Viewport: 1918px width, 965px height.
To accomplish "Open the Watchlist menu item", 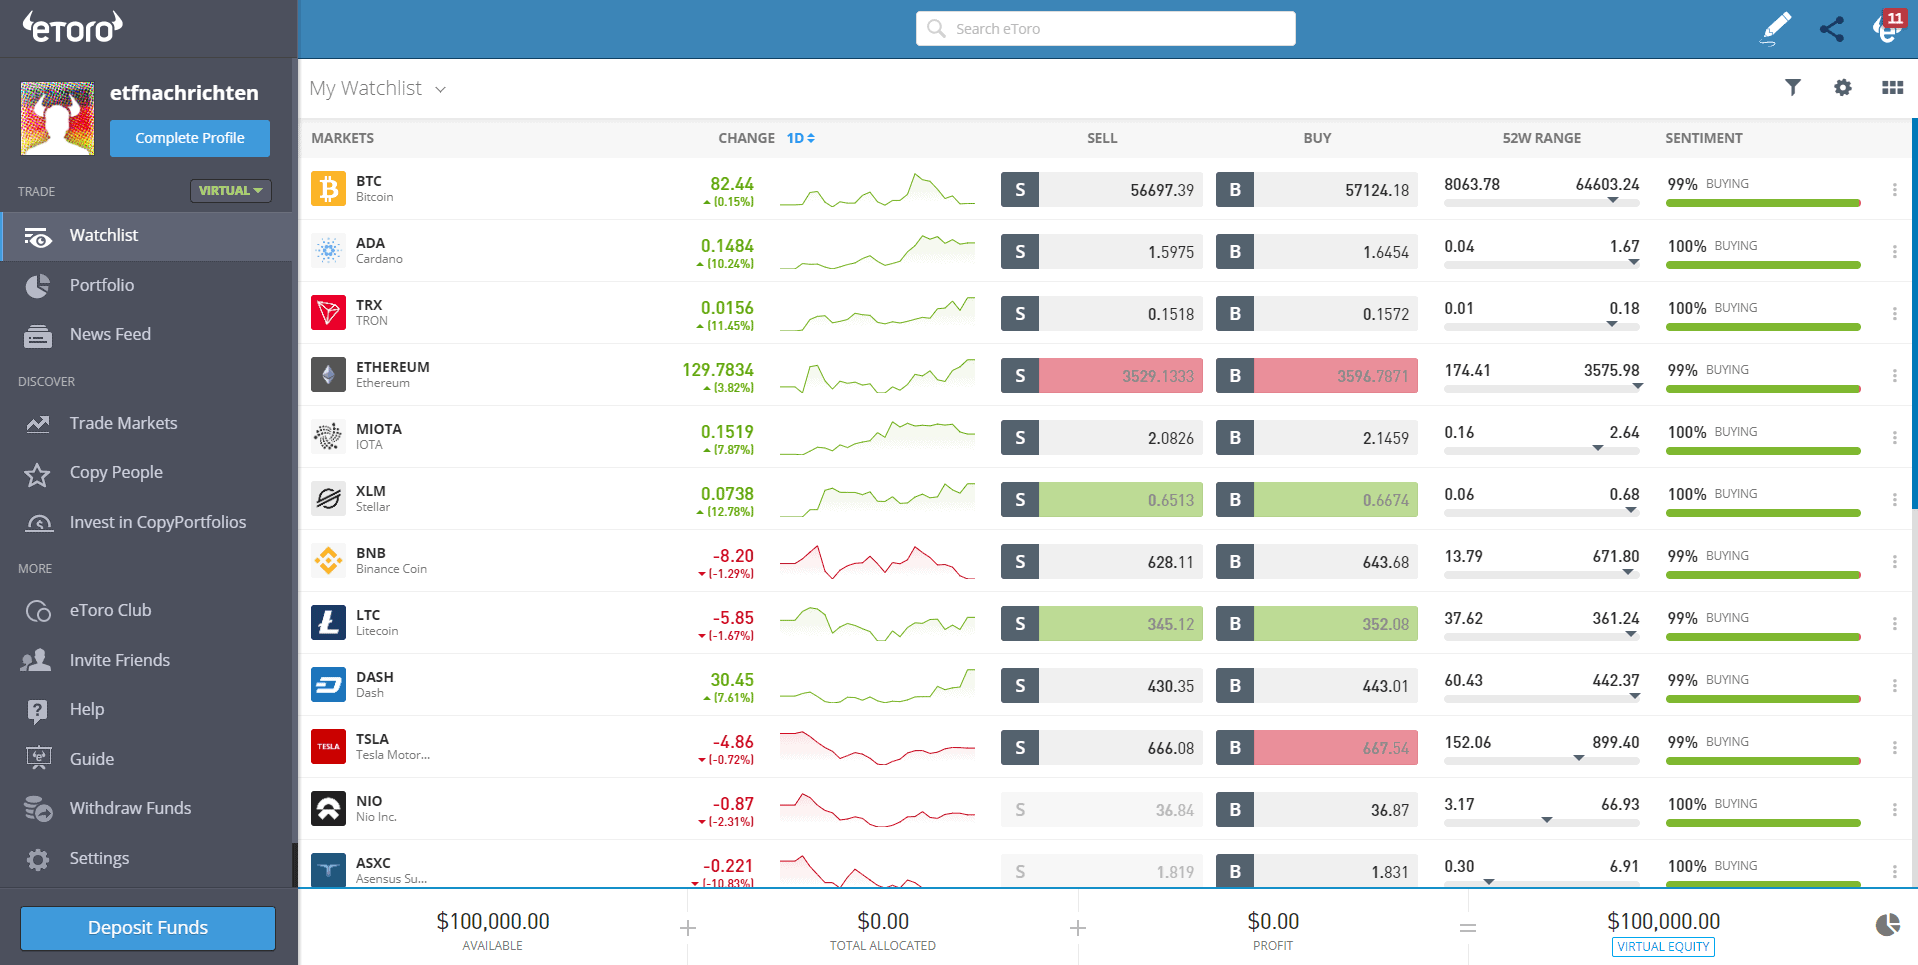I will 148,236.
